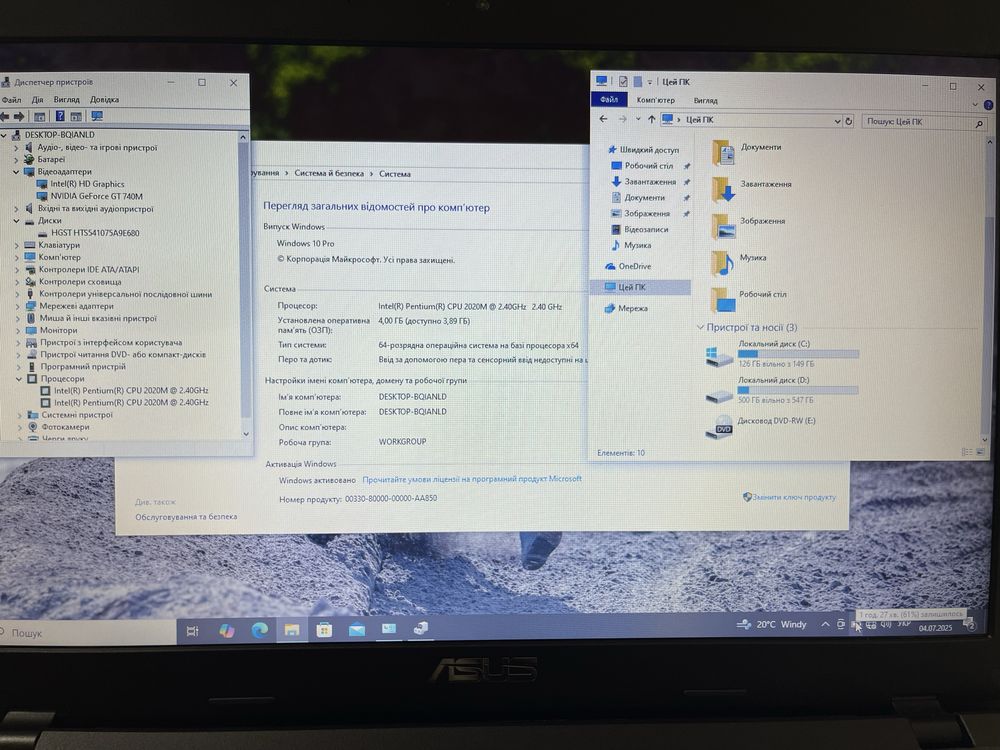Expand the Клавіатури node

tap(17, 245)
